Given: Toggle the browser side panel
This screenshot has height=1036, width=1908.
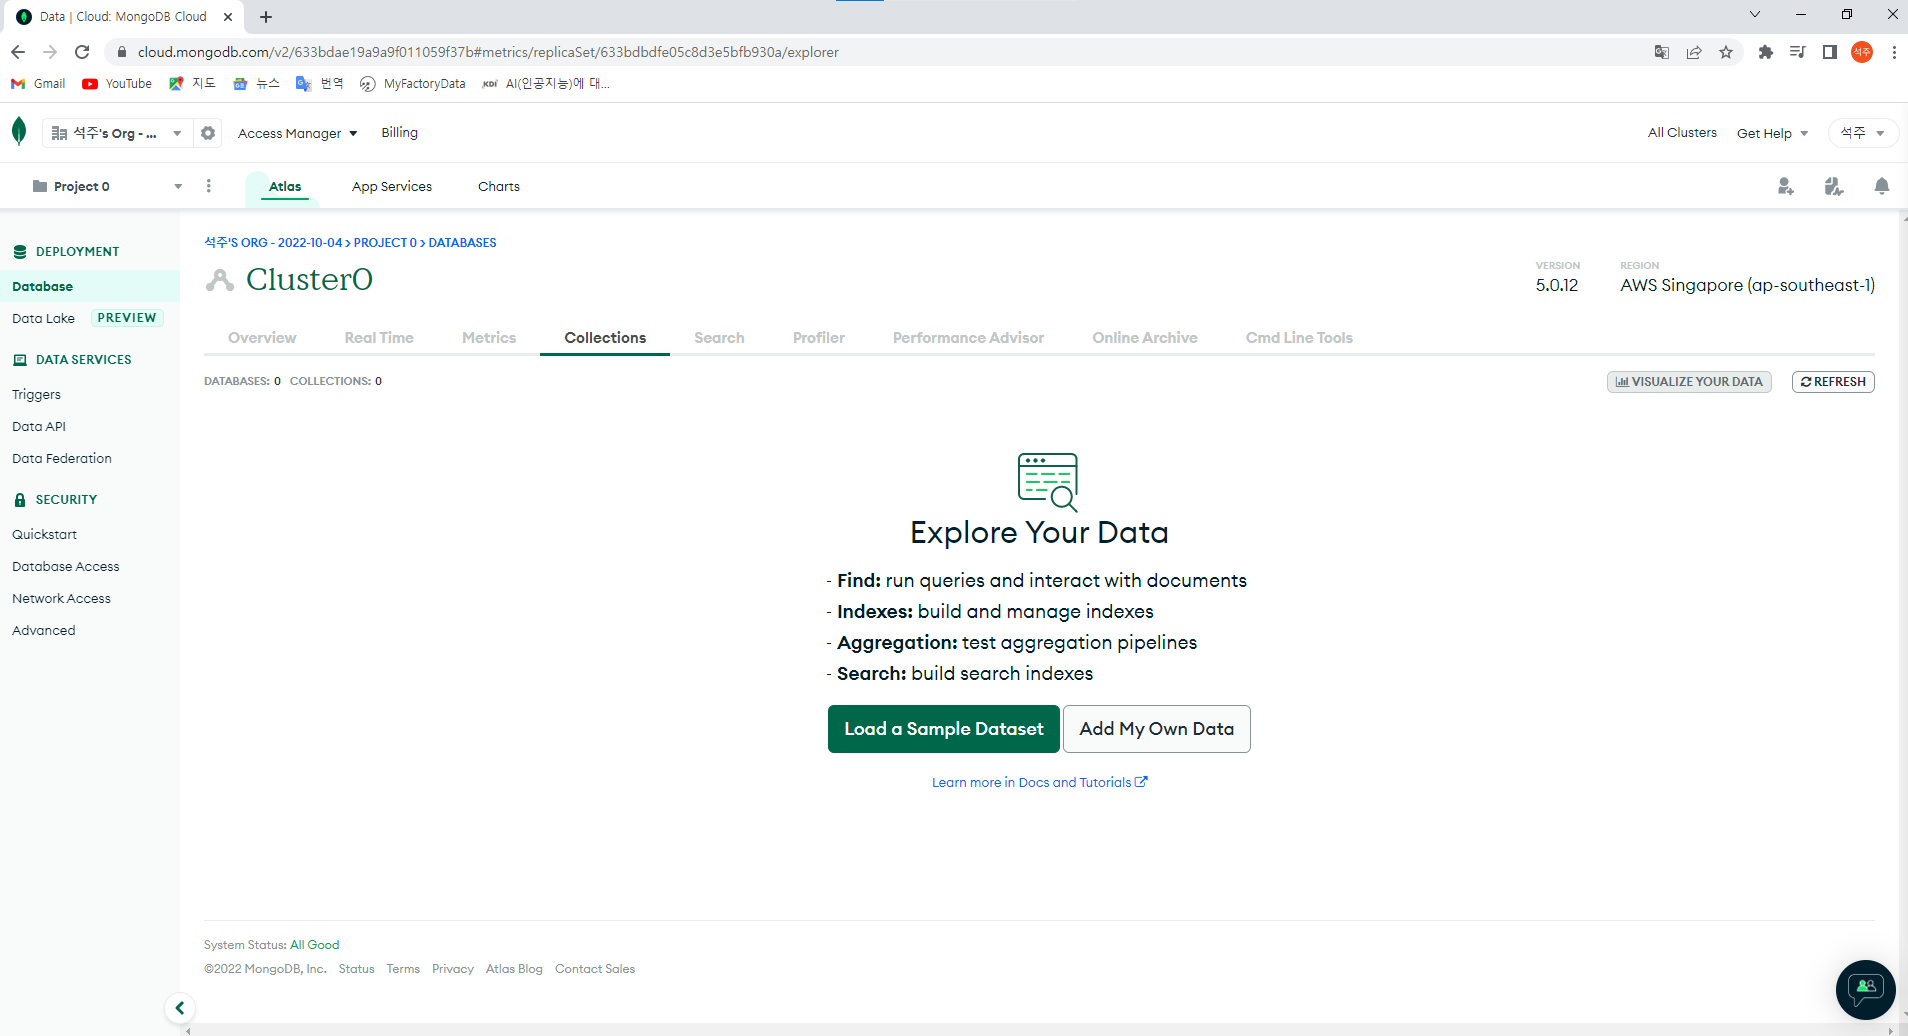Looking at the screenshot, I should [1830, 52].
